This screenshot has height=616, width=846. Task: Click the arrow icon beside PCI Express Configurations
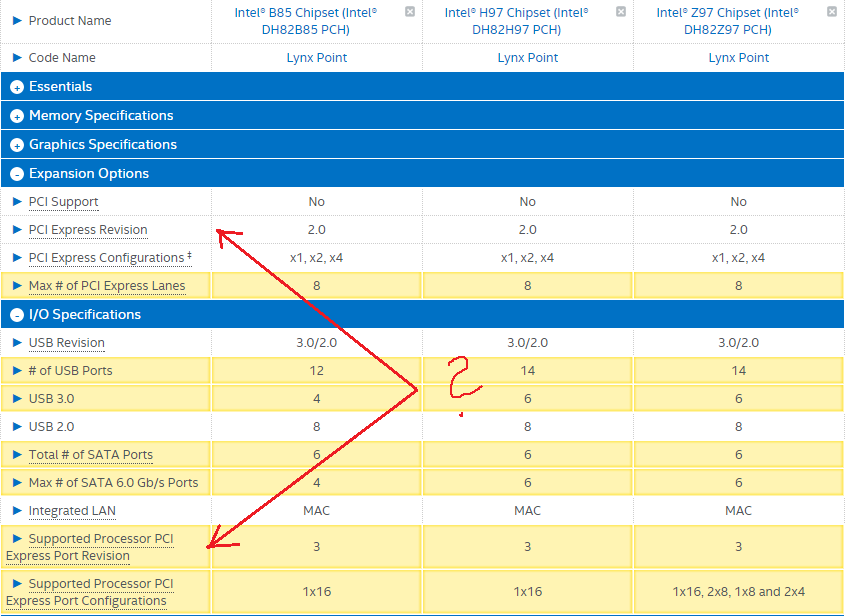(x=17, y=257)
